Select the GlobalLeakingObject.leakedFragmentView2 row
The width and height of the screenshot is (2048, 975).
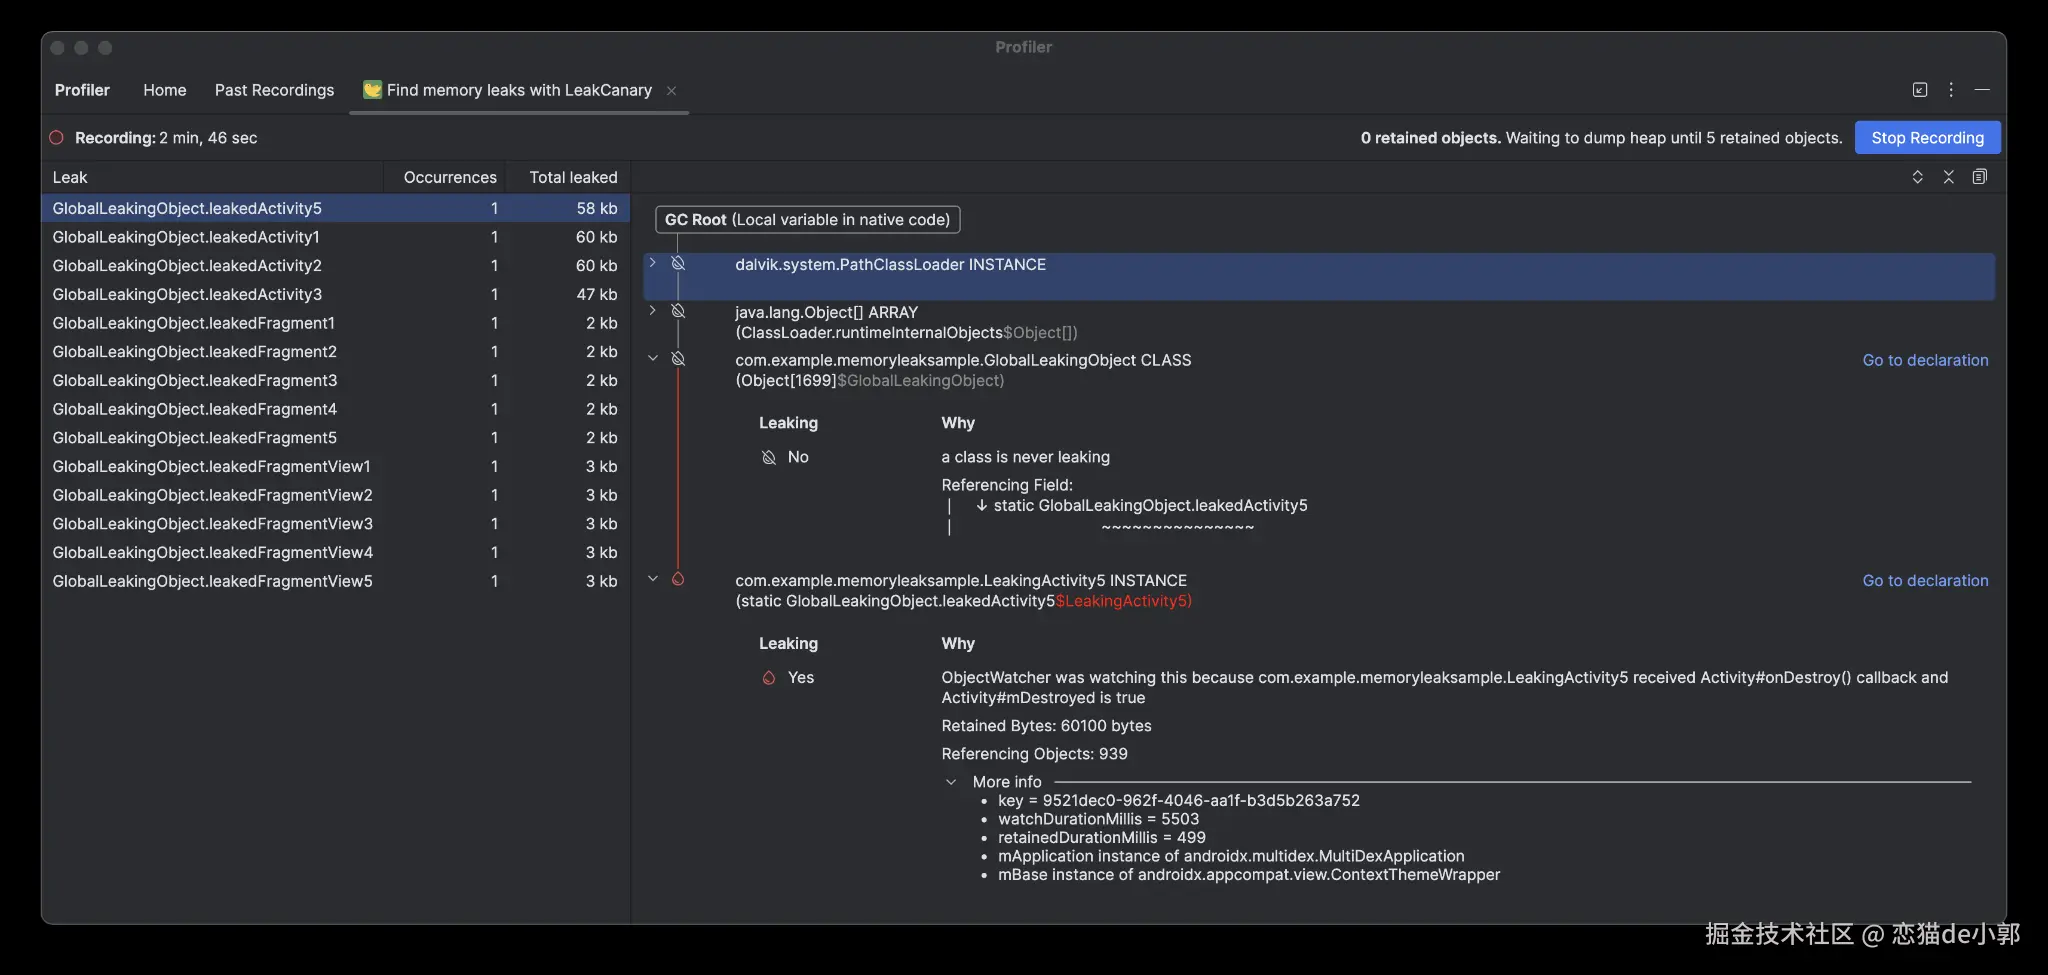336,495
